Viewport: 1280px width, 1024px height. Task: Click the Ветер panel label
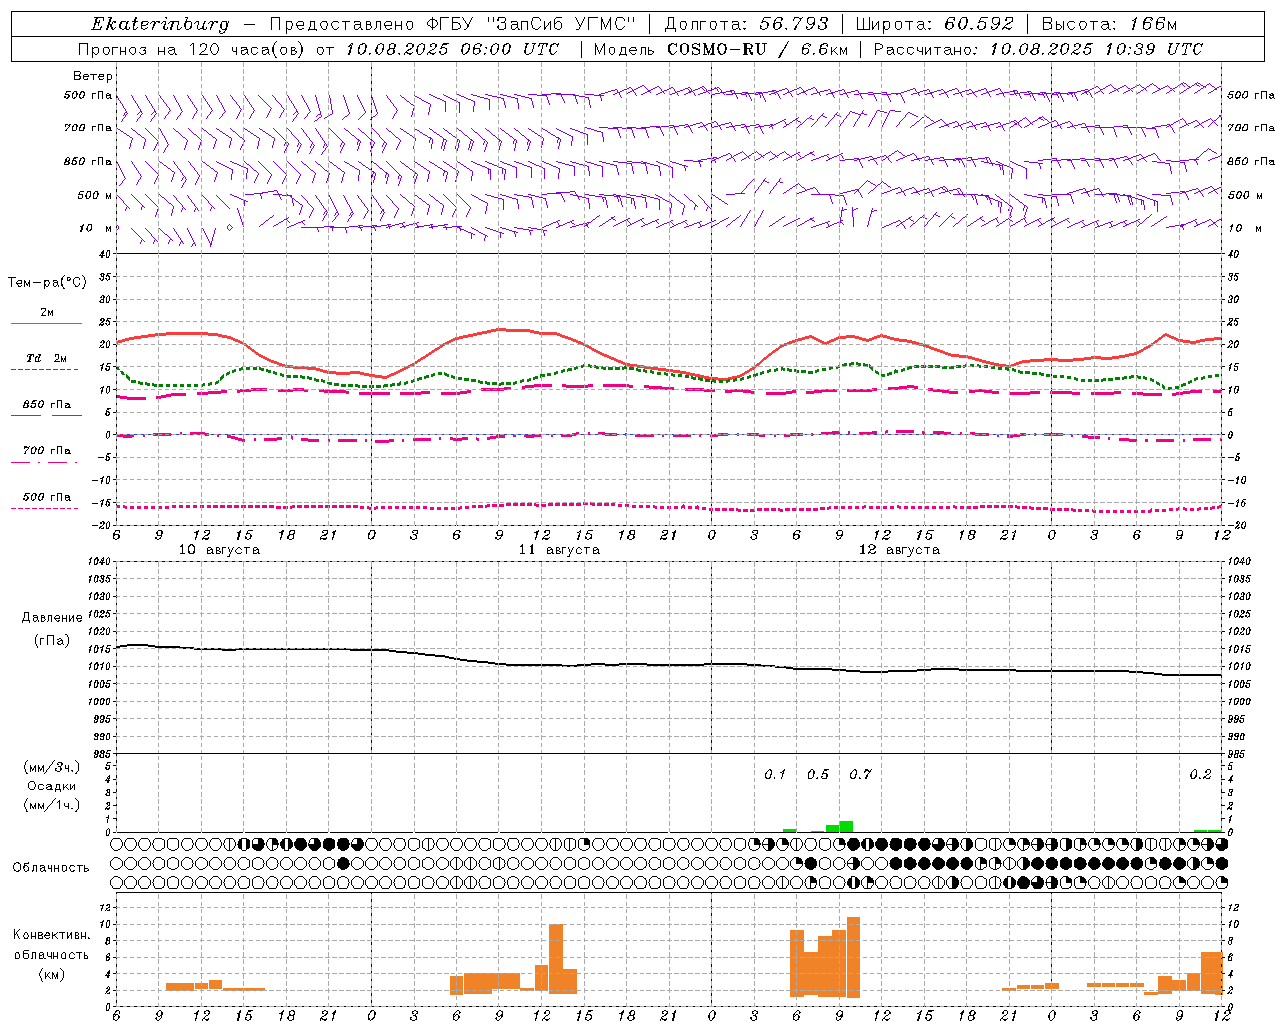click(x=93, y=76)
